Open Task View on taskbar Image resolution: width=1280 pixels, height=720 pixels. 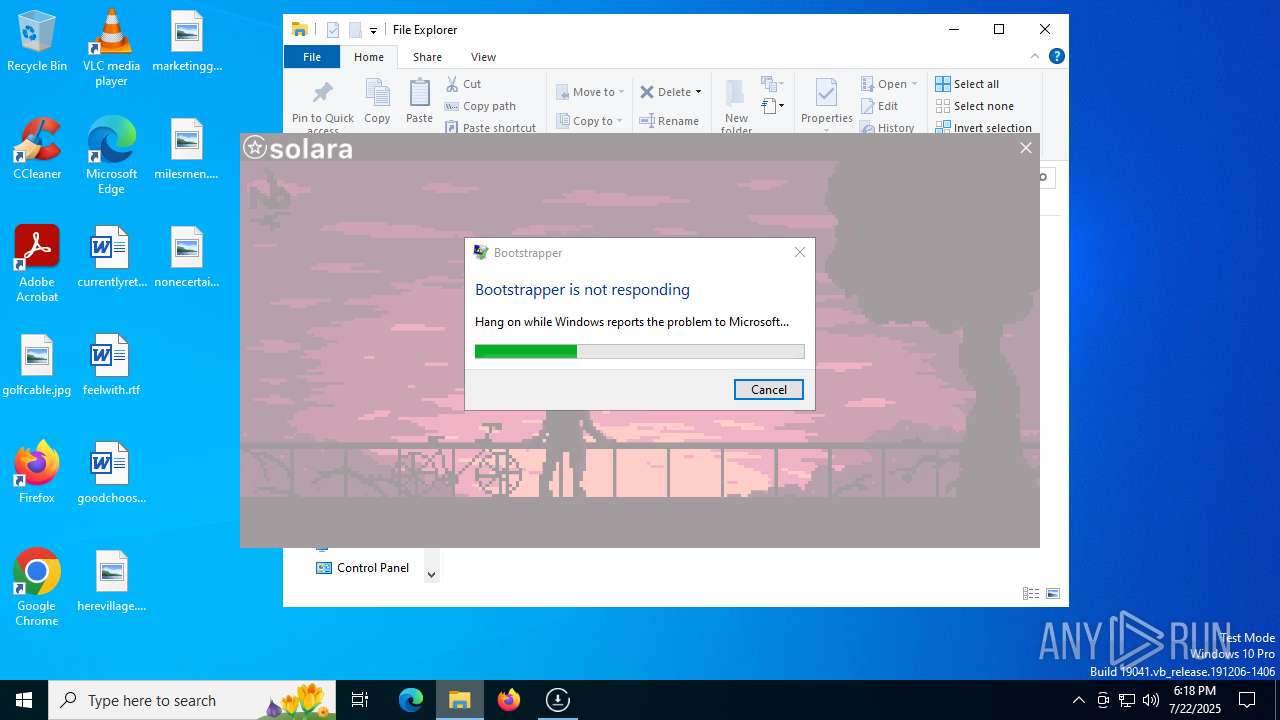pyautogui.click(x=360, y=700)
